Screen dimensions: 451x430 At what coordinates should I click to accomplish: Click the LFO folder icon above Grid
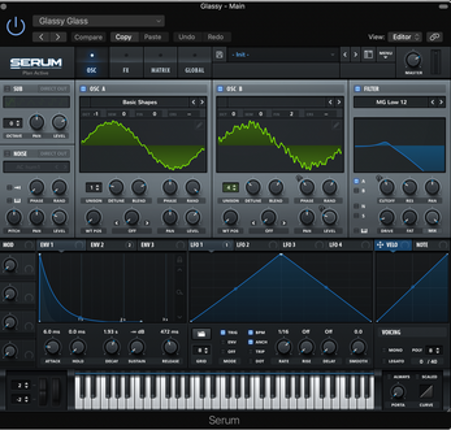tap(201, 333)
